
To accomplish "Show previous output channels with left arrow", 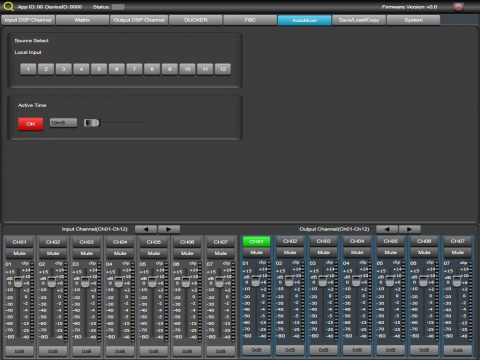I will coord(387,229).
